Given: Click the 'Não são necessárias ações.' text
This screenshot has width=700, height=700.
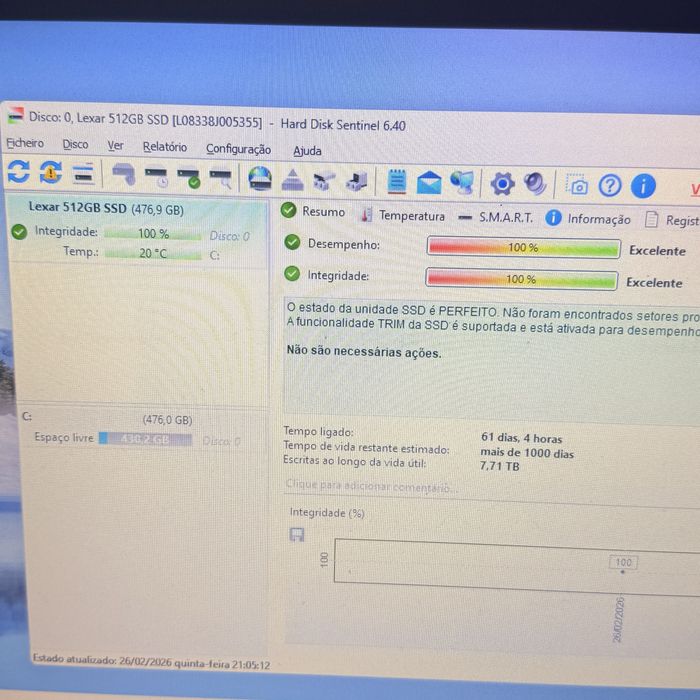Looking at the screenshot, I should [364, 351].
